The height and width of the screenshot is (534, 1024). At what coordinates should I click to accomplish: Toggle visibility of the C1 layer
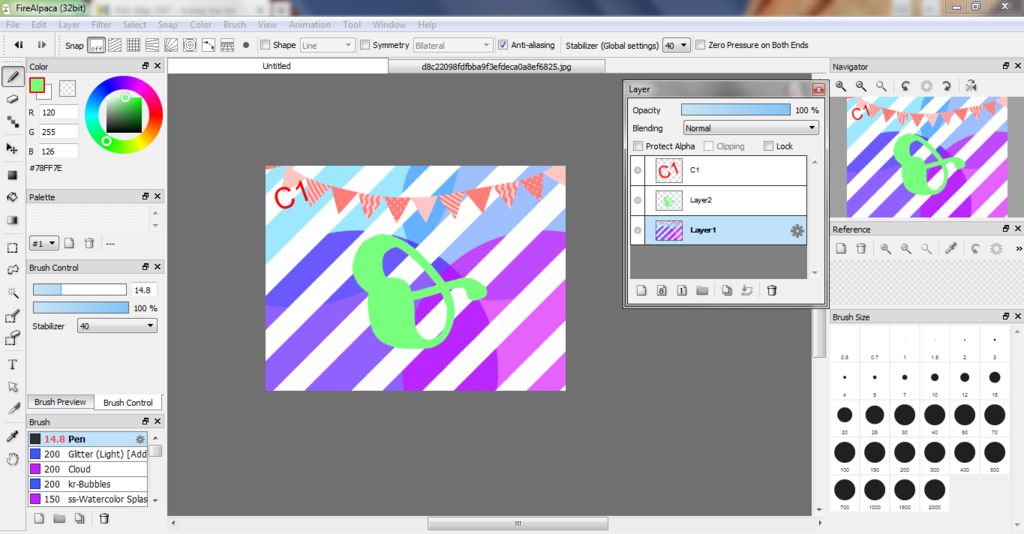[637, 170]
